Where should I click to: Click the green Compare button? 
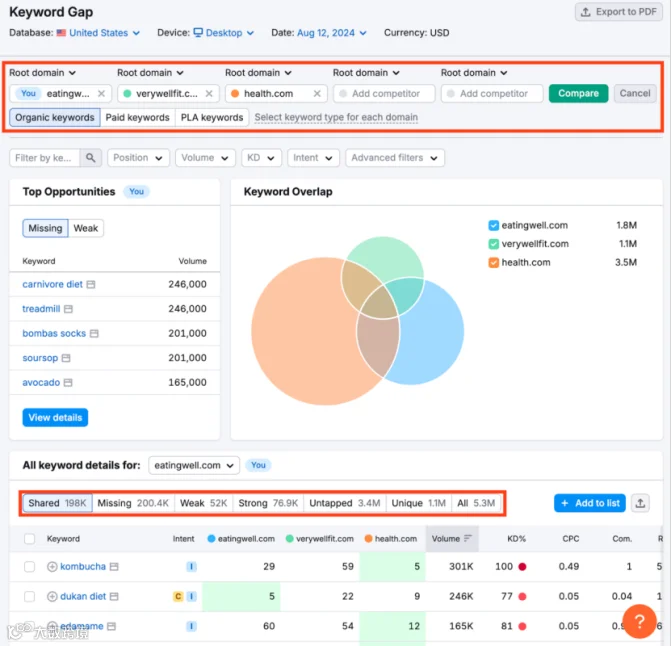coord(578,94)
